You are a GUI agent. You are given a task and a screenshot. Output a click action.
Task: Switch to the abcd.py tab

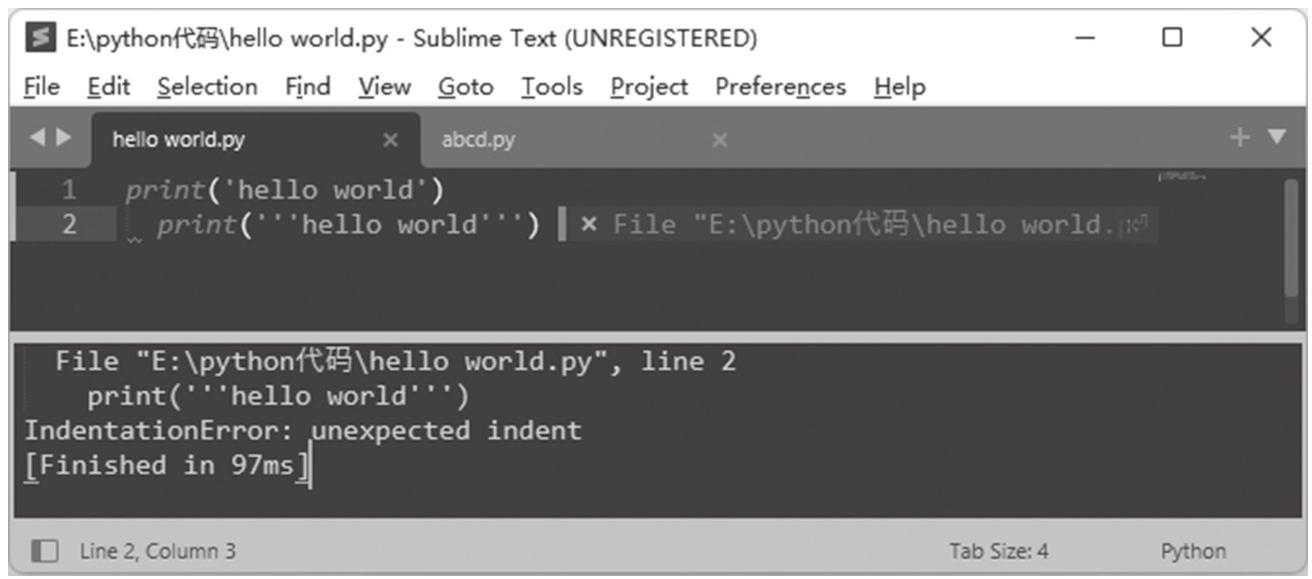tap(478, 140)
